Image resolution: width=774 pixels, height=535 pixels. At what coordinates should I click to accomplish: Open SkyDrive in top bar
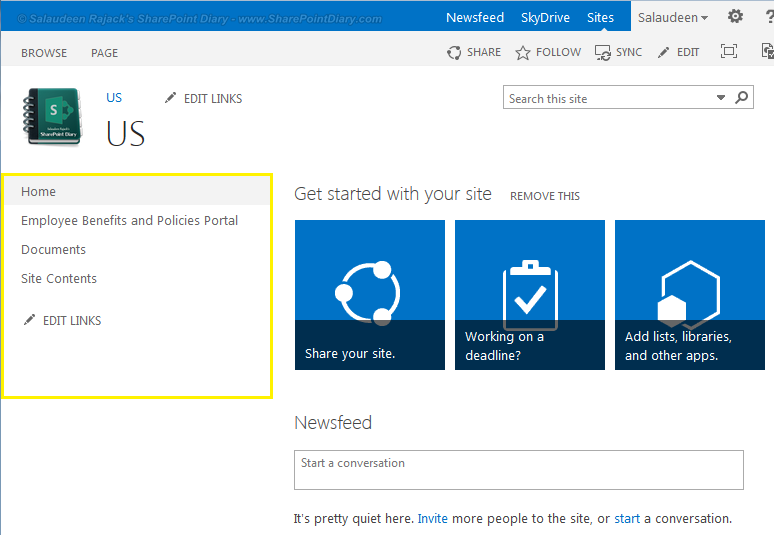[x=545, y=18]
